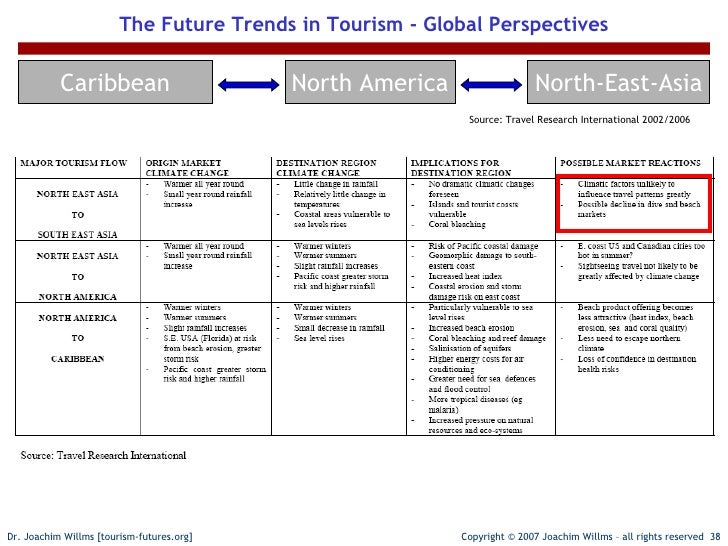The width and height of the screenshot is (728, 546).
Task: Click the blue double arrow between Caribbean and North America
Action: coord(248,85)
